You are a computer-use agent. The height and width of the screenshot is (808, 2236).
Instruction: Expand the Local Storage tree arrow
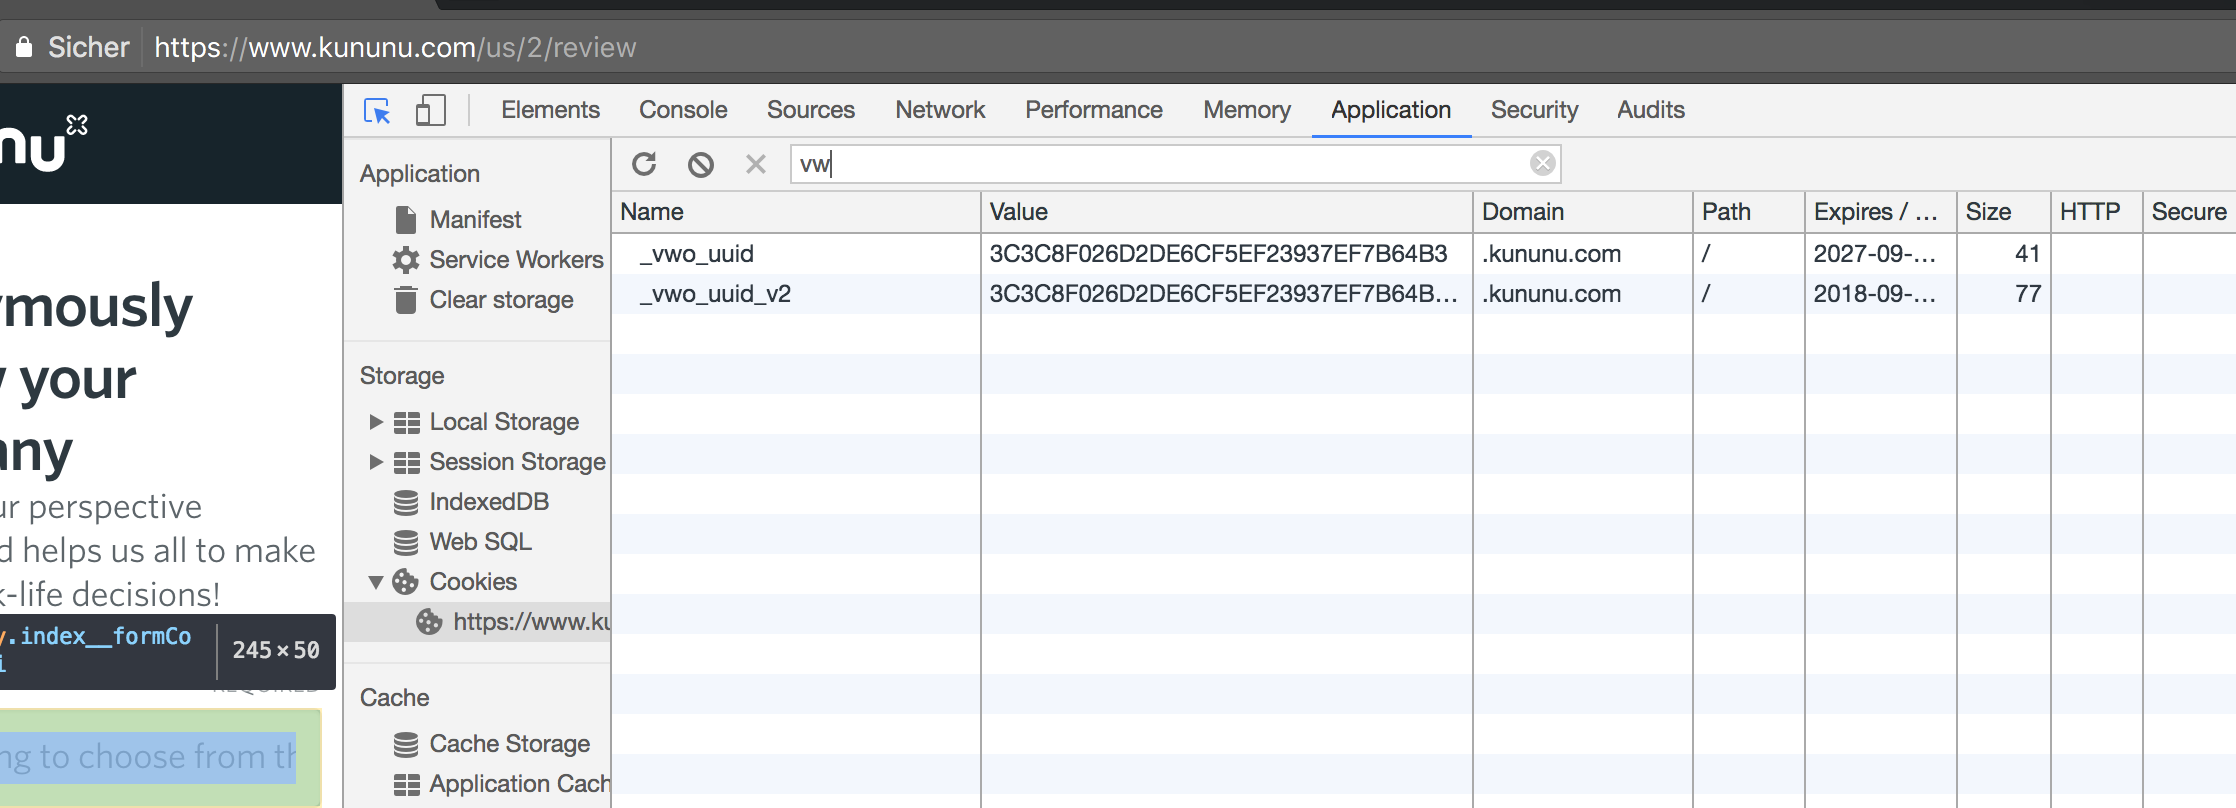(376, 422)
